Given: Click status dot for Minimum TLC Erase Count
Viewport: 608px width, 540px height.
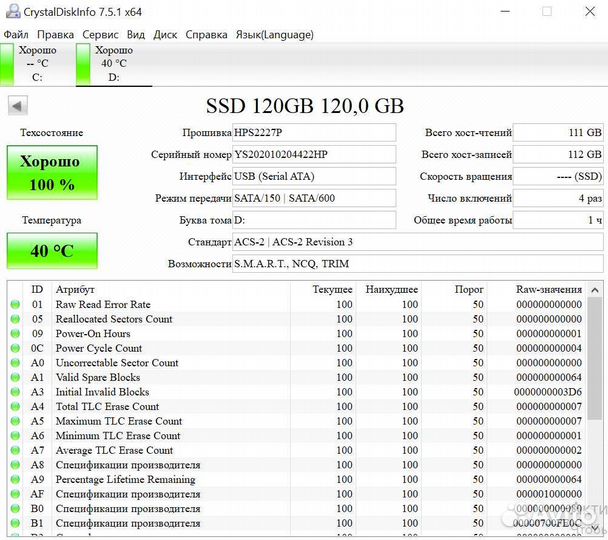Looking at the screenshot, I should pos(15,436).
